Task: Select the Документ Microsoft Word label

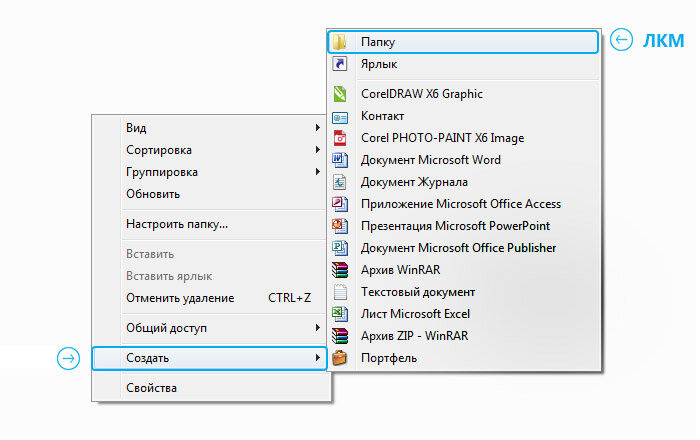Action: pos(431,160)
